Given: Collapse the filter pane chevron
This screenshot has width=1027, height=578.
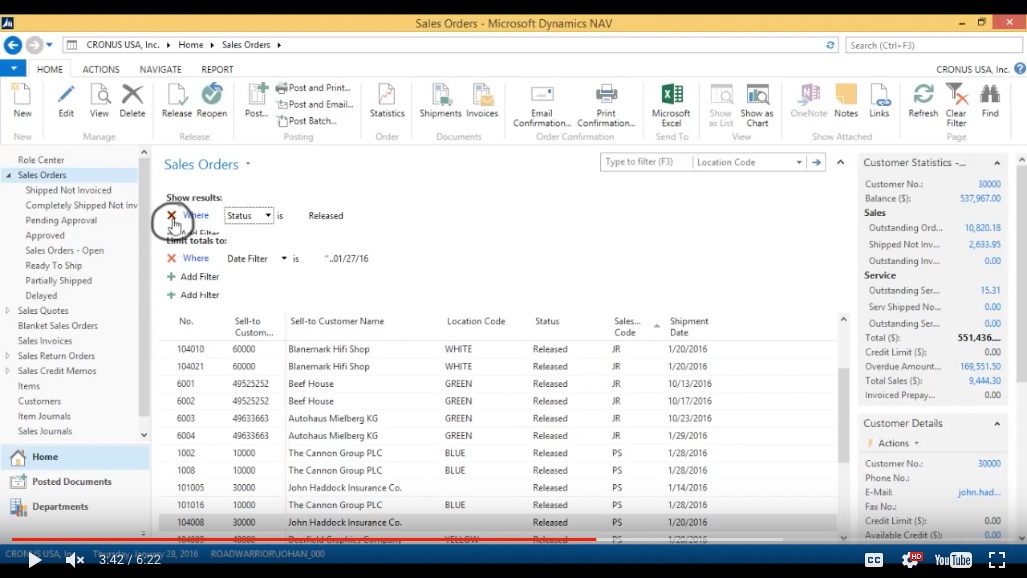Looking at the screenshot, I should 840,162.
